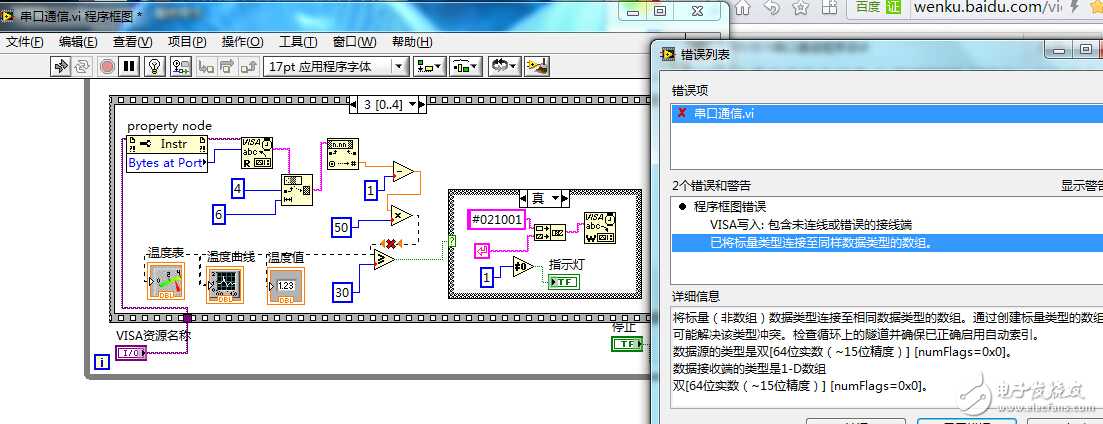Select the Instr property node header
The image size is (1103, 424).
(x=167, y=144)
